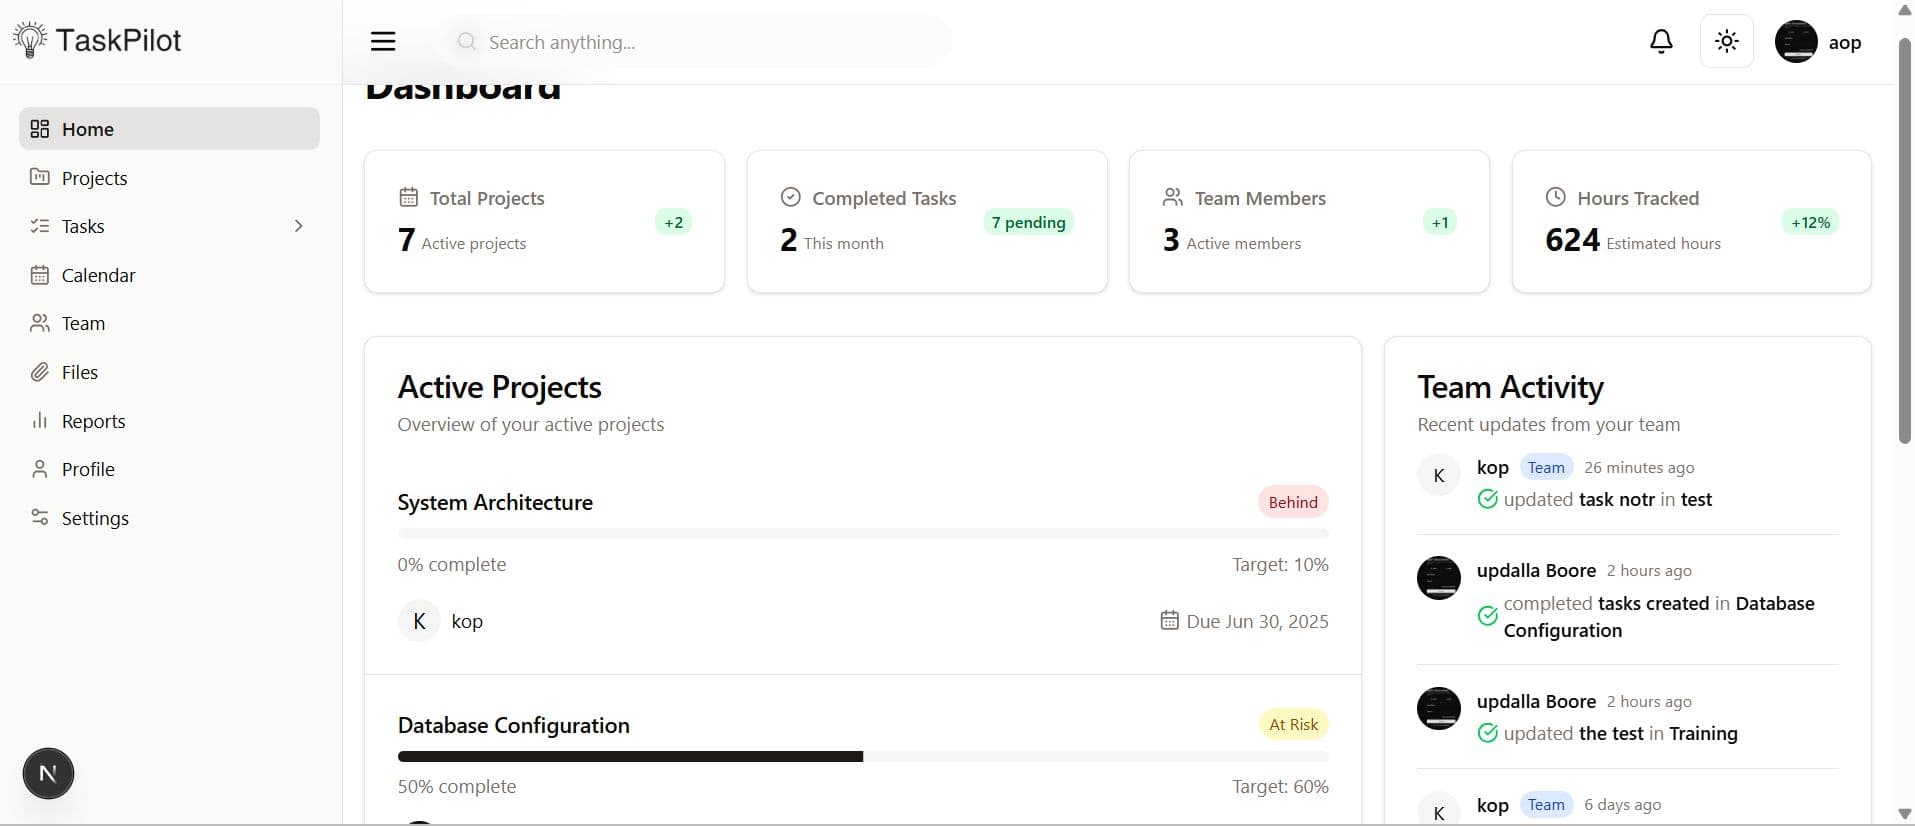Screen dimensions: 1915x826
Task: Click the +12% badge on Hours Tracked
Action: tap(1810, 222)
